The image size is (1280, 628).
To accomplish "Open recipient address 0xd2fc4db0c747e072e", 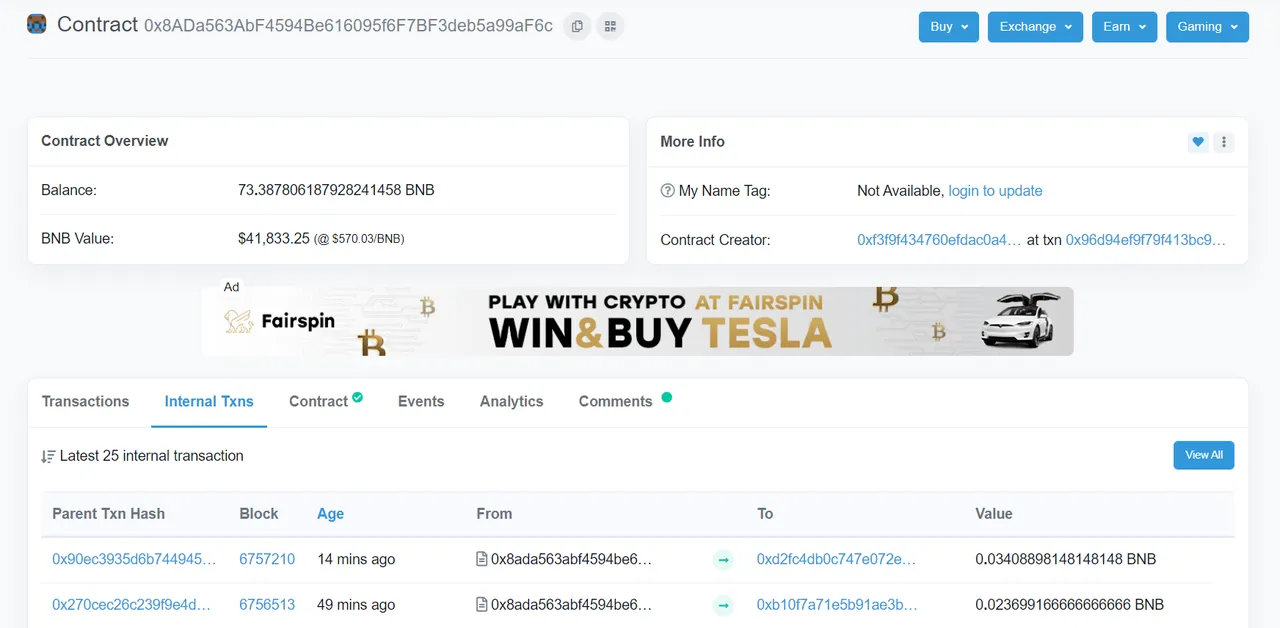I will pos(836,559).
